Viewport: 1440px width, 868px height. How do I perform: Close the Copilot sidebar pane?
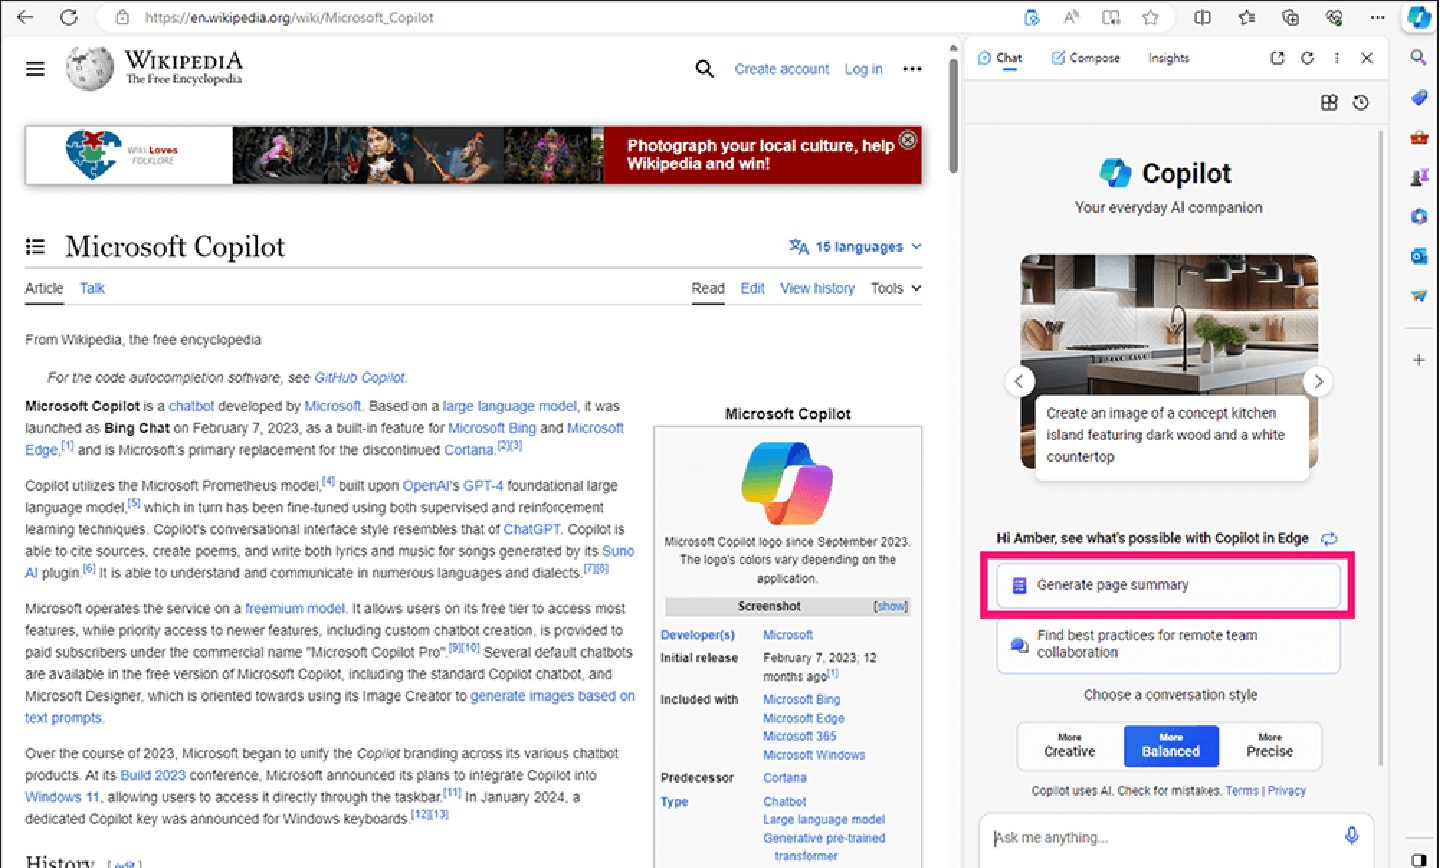point(1367,58)
